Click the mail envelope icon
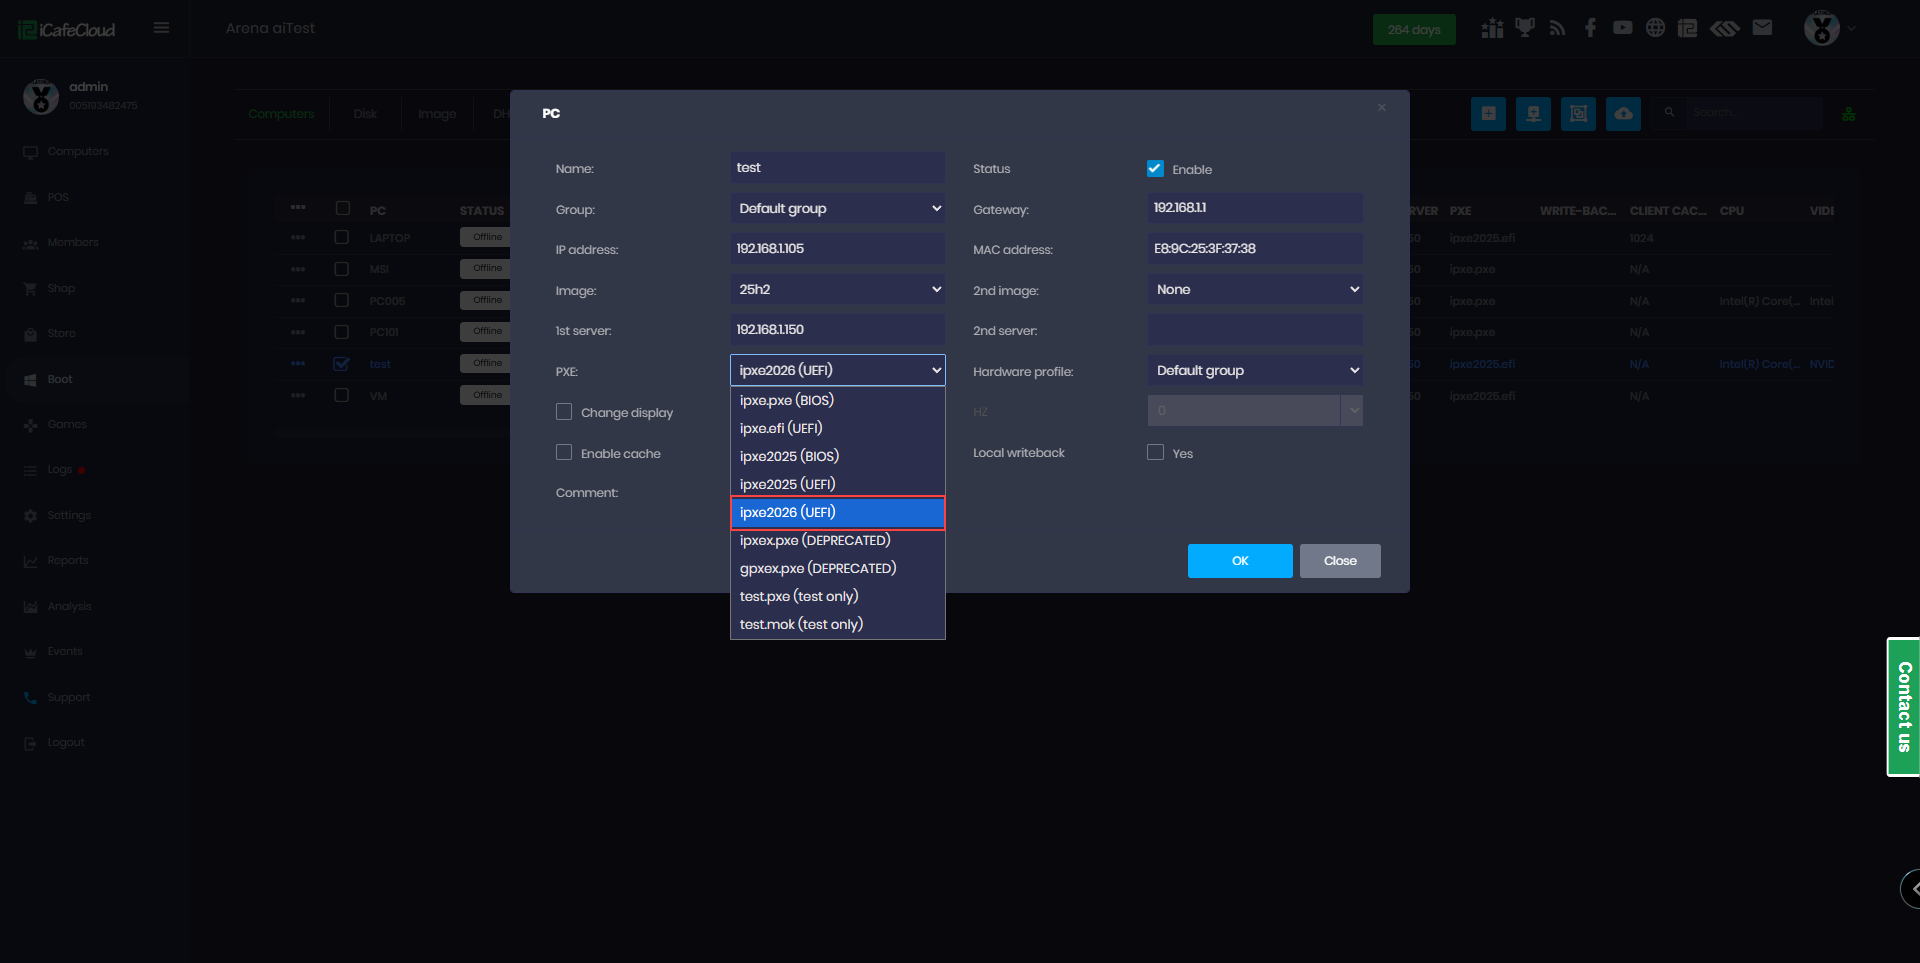Screen dimensions: 1920x963 (x=1762, y=28)
